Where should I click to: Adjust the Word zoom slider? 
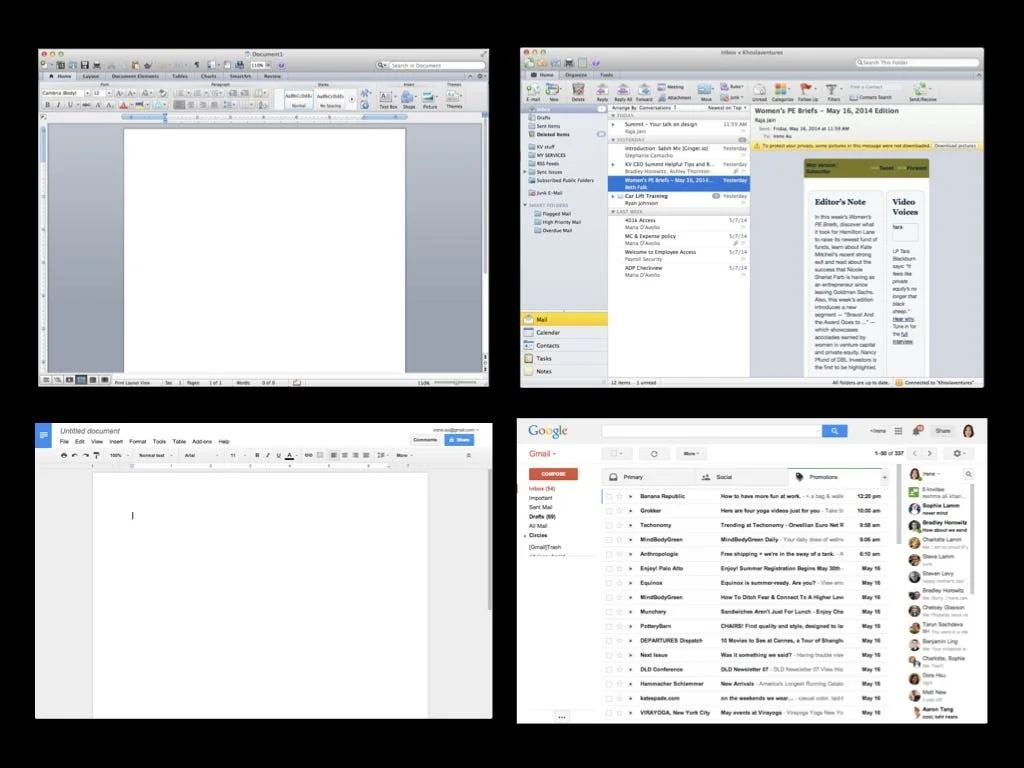(x=455, y=383)
